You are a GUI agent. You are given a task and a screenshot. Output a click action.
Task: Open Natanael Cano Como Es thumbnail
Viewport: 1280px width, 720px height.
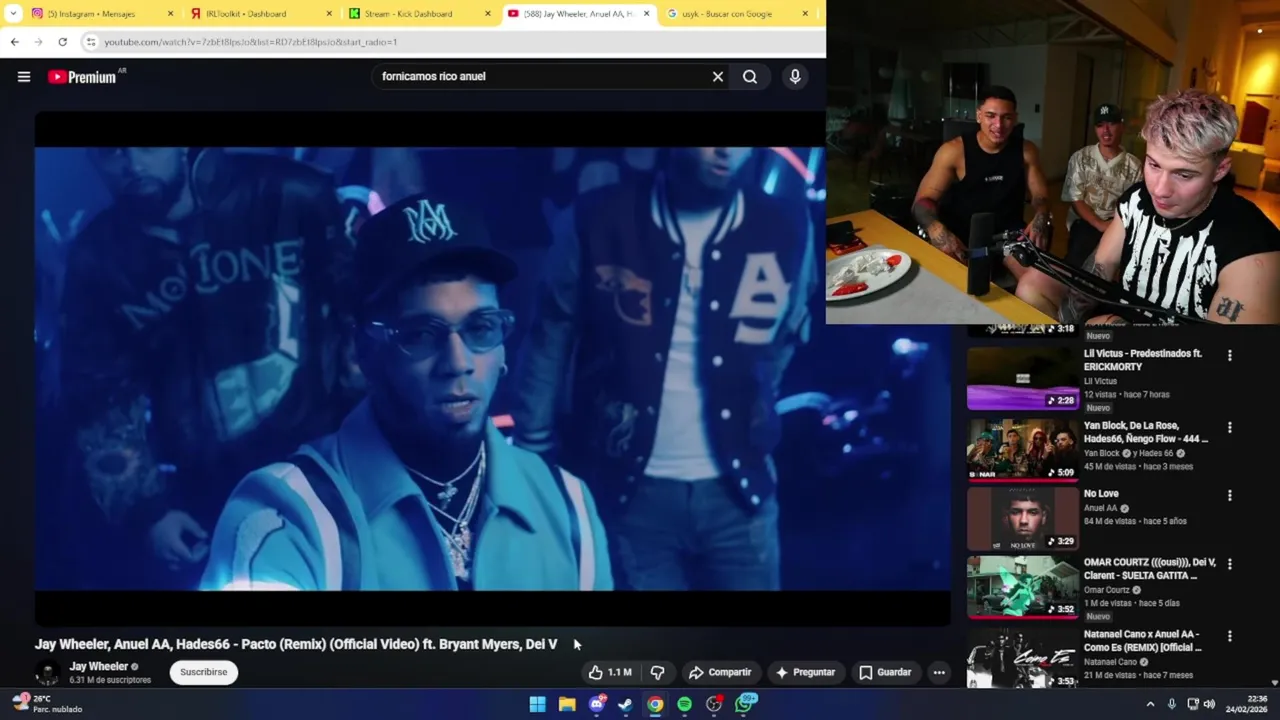[1022, 657]
